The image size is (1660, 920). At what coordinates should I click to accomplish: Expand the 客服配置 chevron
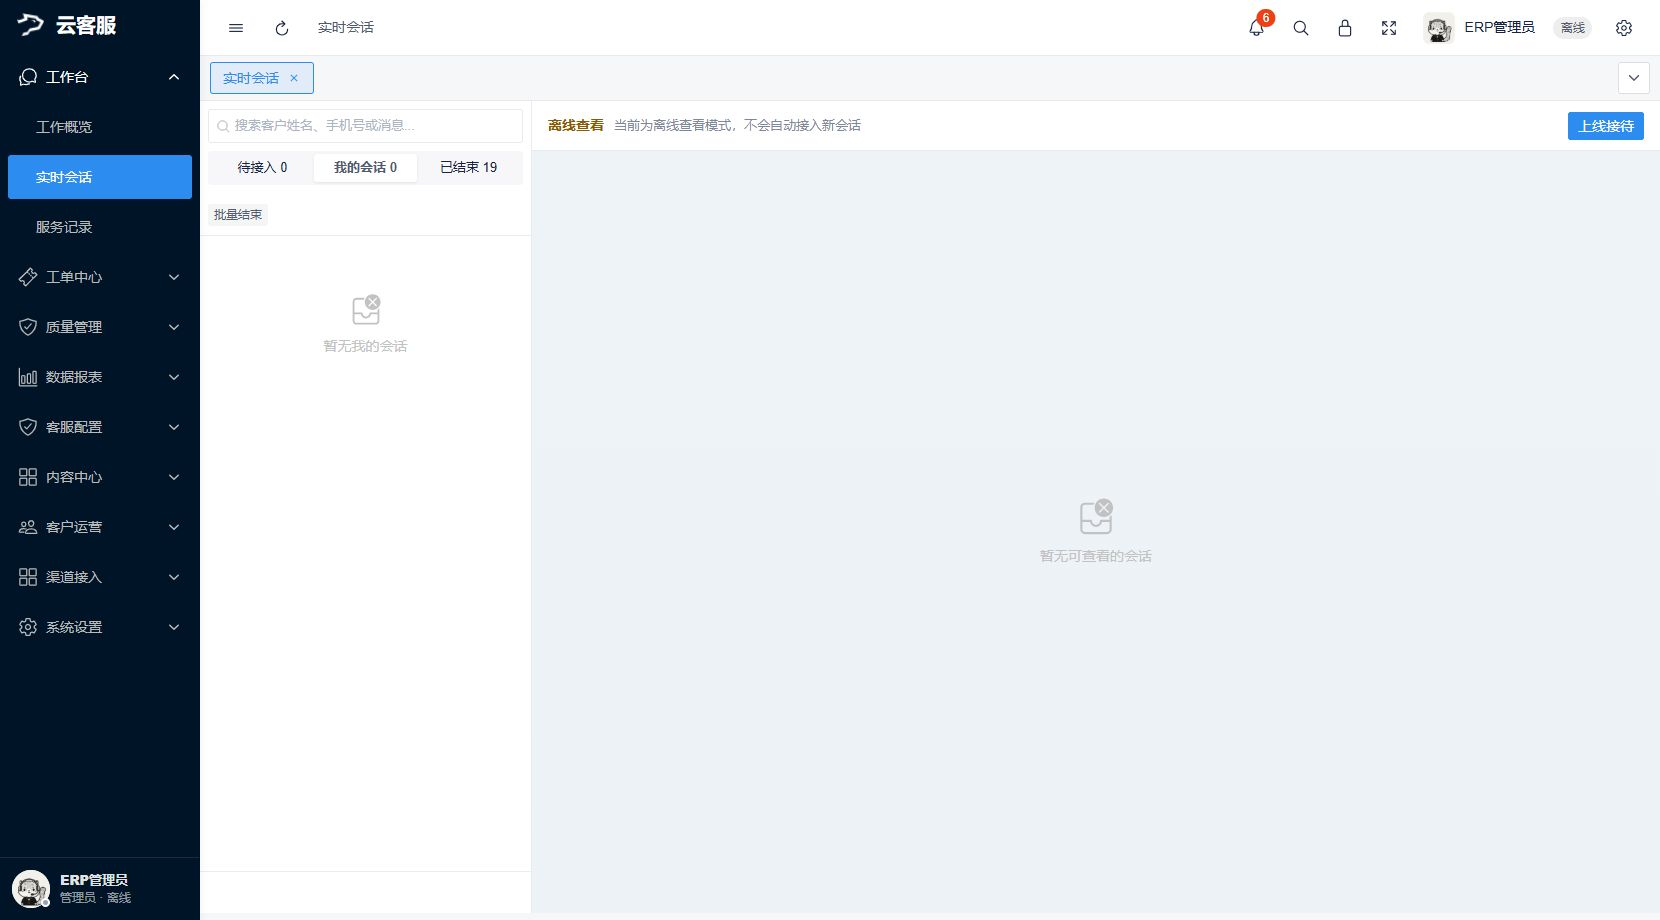[x=174, y=427]
